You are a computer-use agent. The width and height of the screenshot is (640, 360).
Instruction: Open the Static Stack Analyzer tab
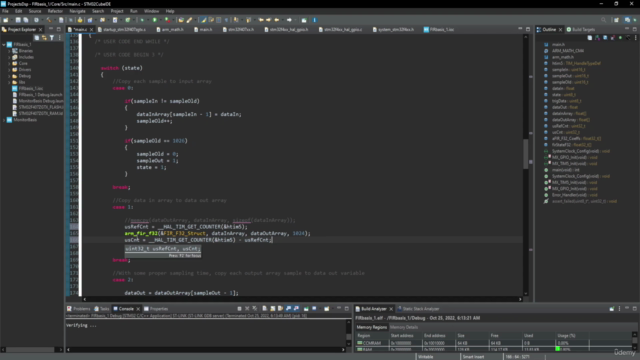tap(418, 309)
